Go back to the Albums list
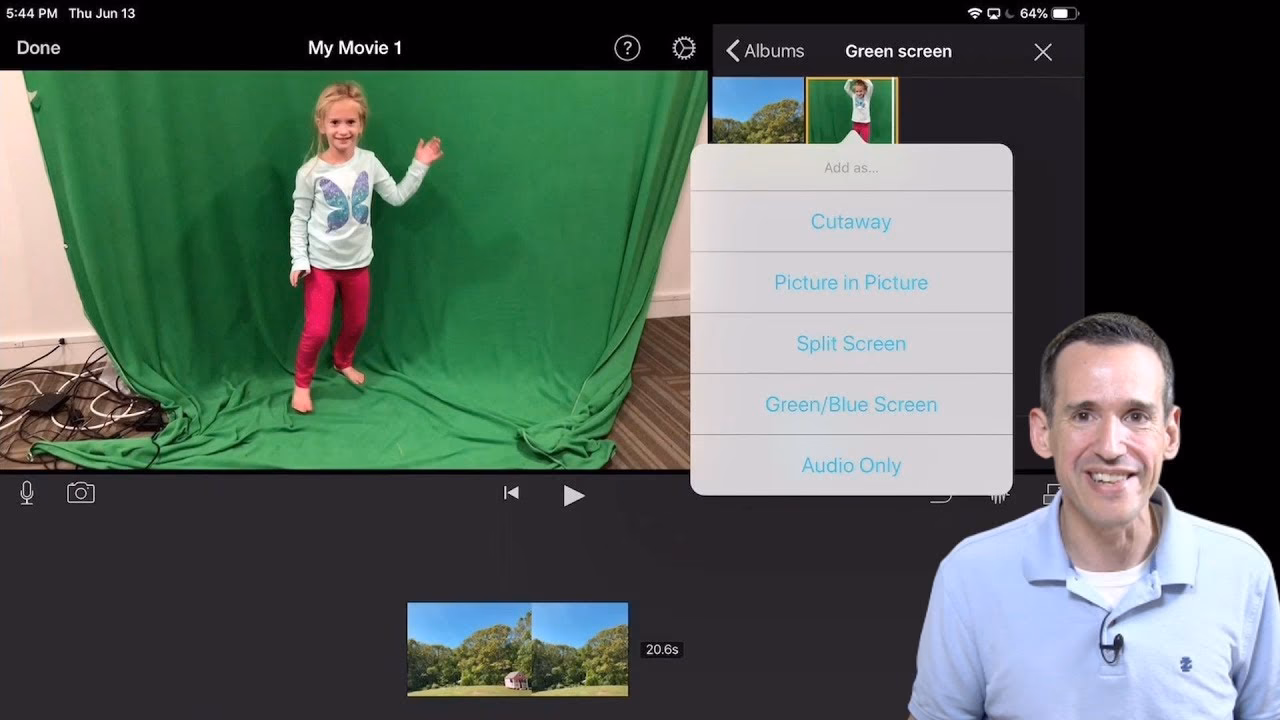The width and height of the screenshot is (1280, 720). coord(765,50)
